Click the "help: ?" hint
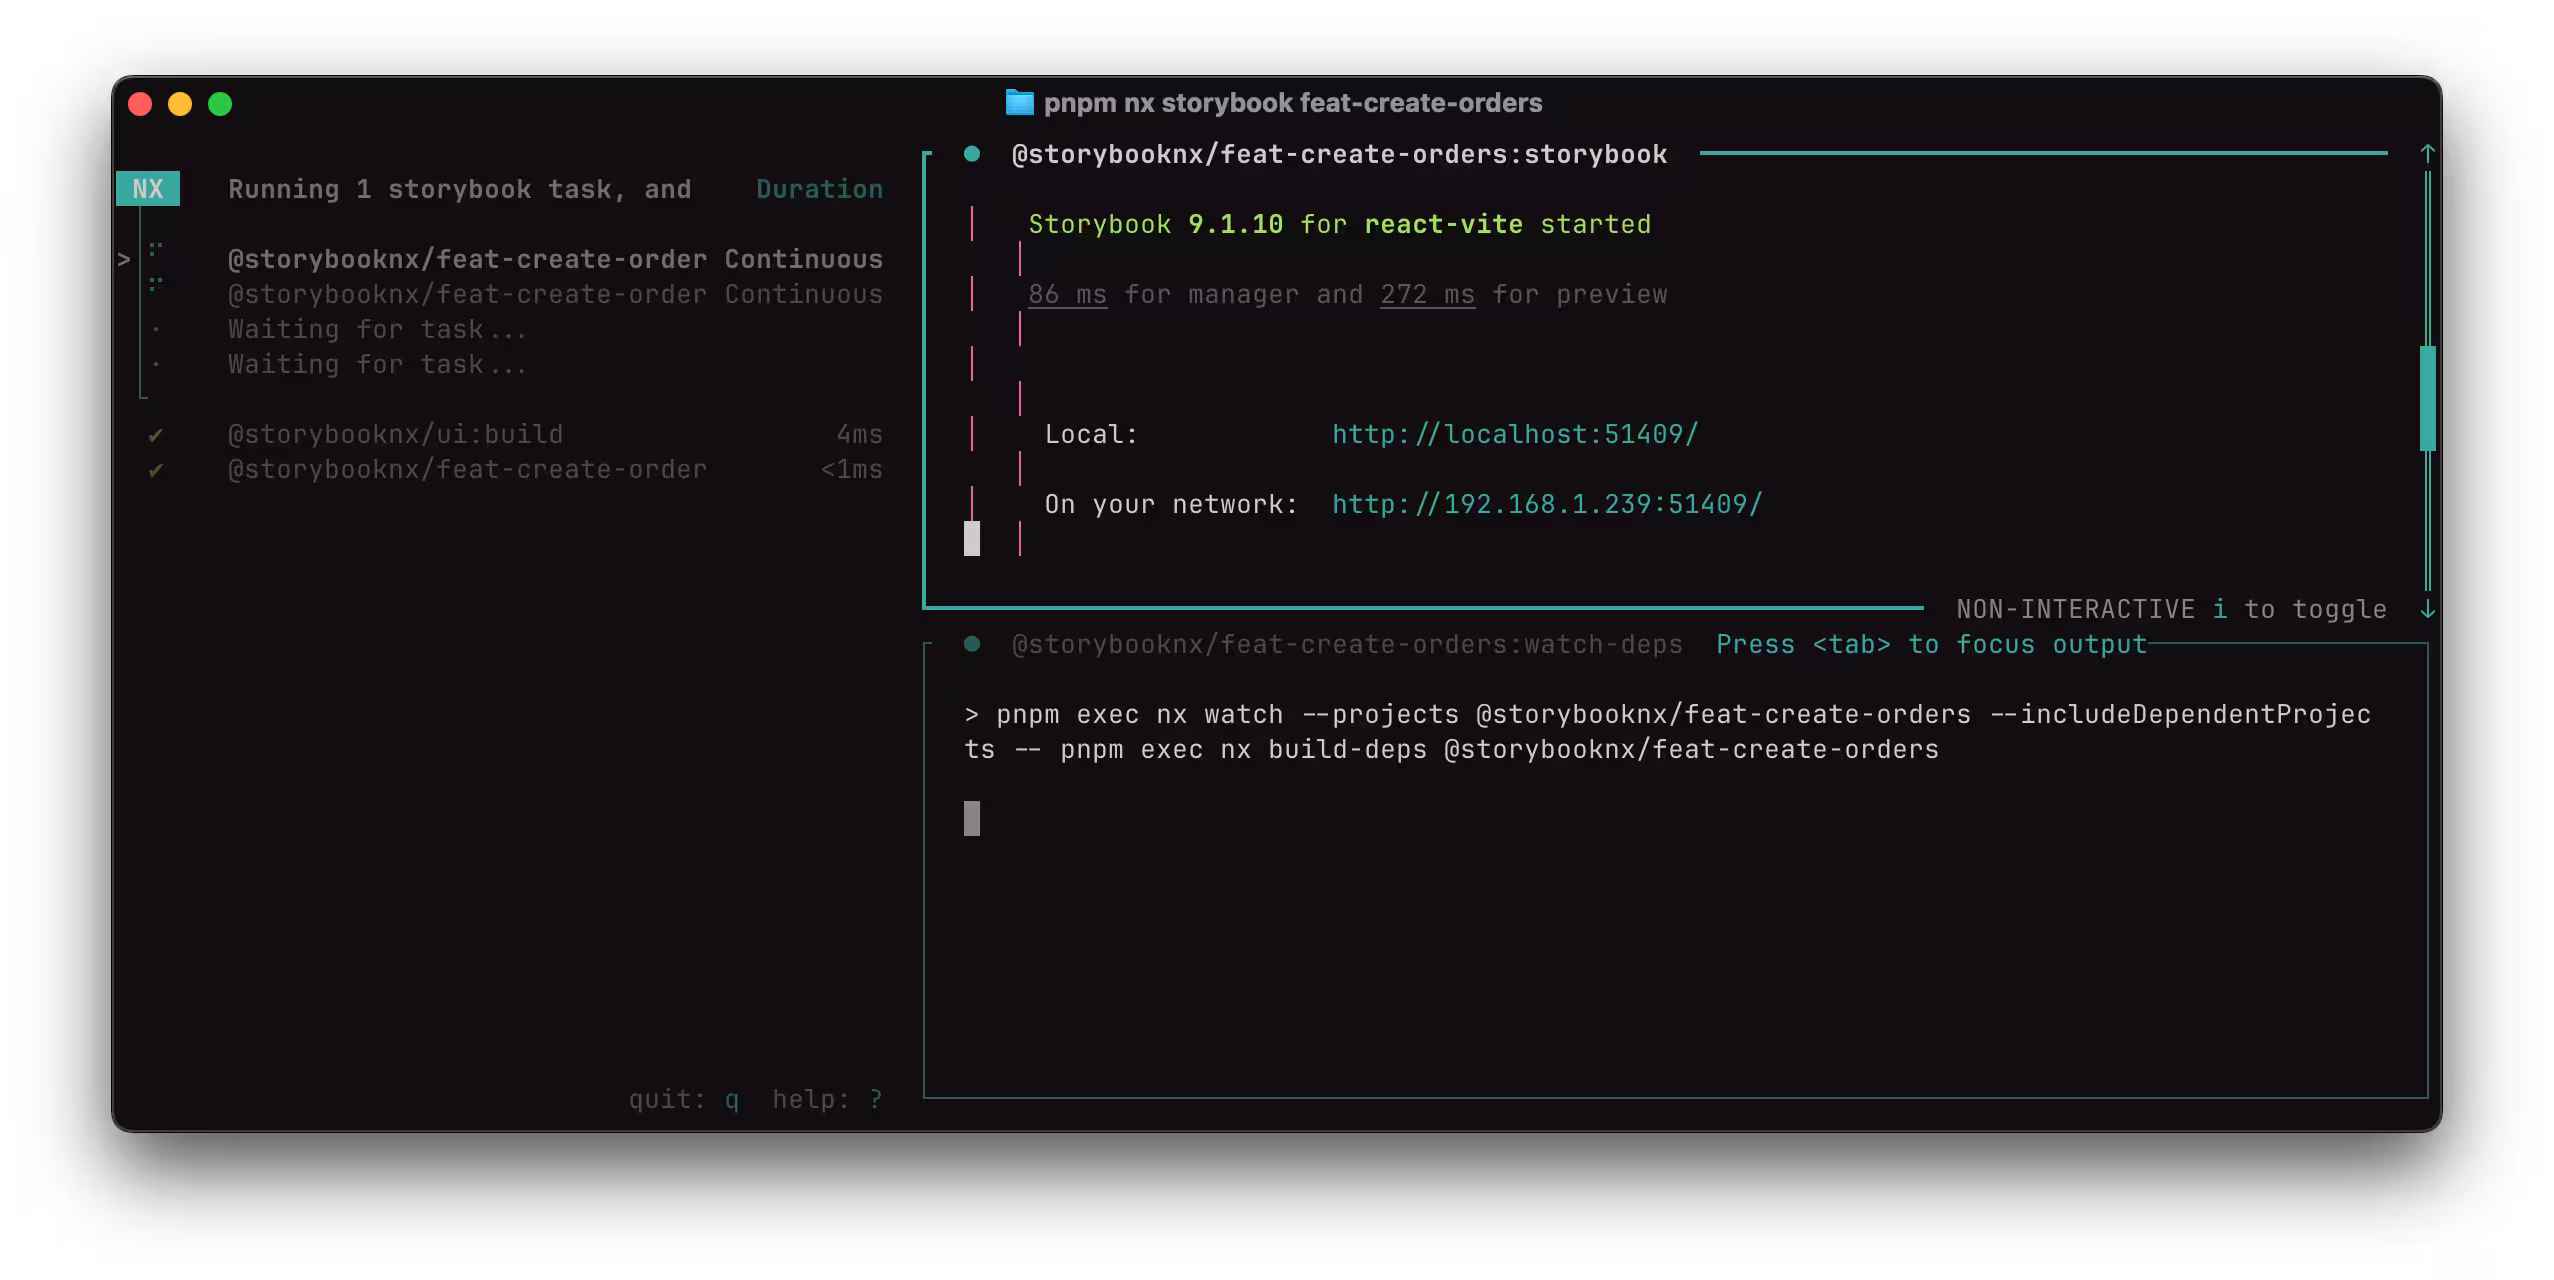 tap(827, 1099)
